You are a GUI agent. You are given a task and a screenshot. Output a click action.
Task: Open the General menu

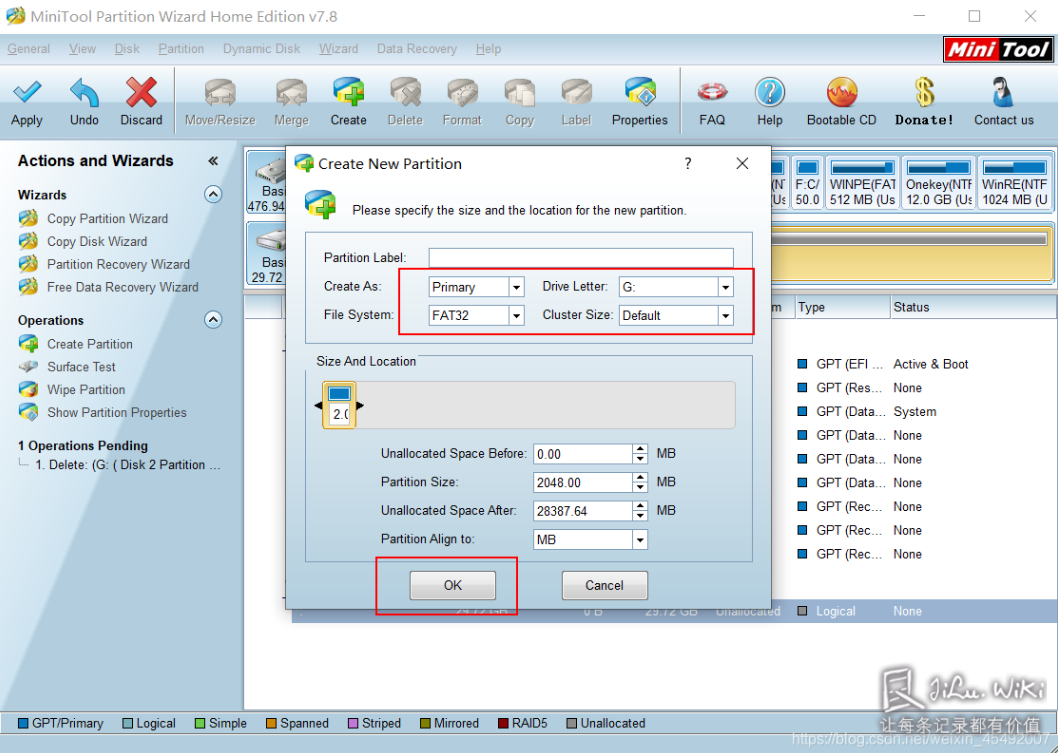coord(28,49)
